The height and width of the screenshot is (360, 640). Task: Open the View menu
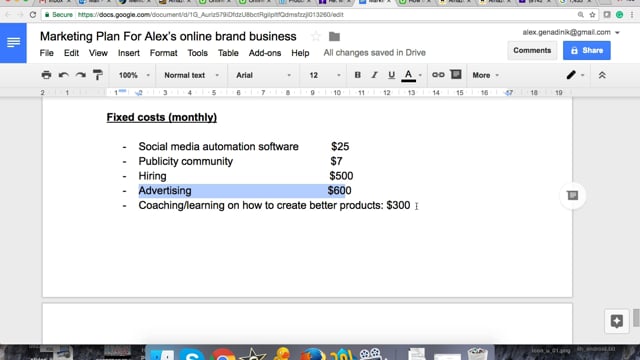(98, 53)
